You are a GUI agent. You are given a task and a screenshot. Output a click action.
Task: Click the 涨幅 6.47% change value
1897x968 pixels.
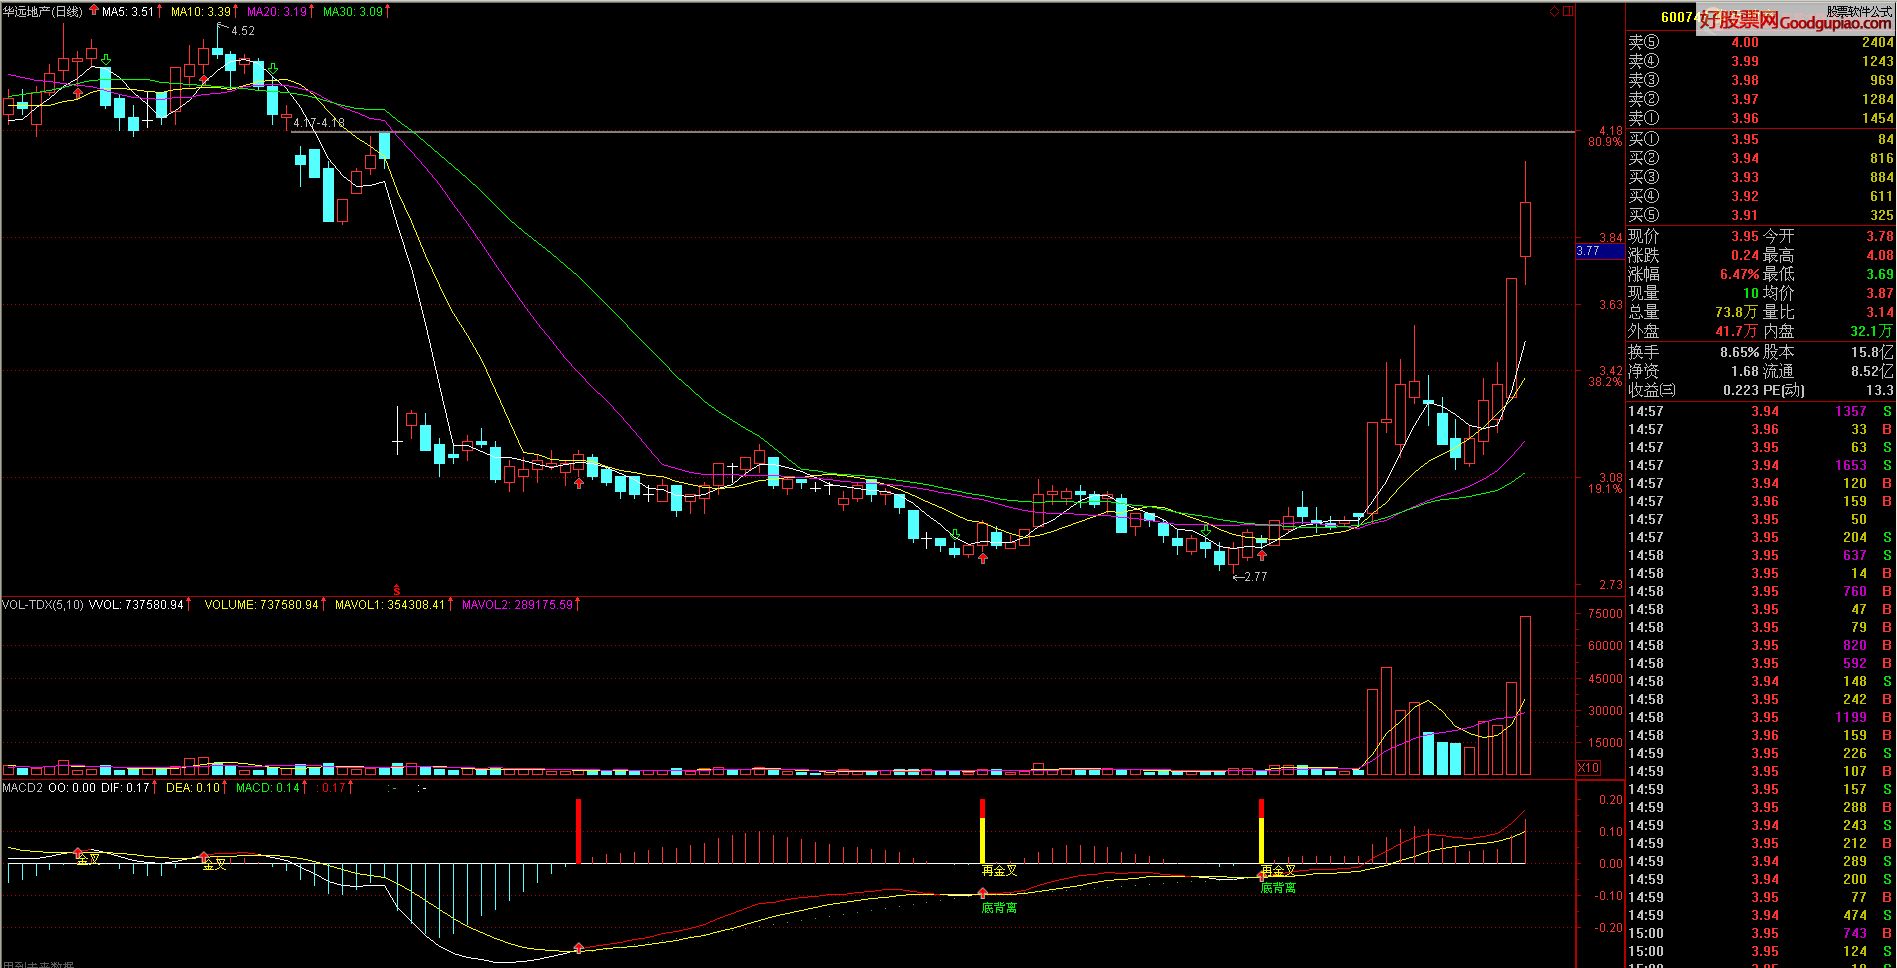point(1739,274)
